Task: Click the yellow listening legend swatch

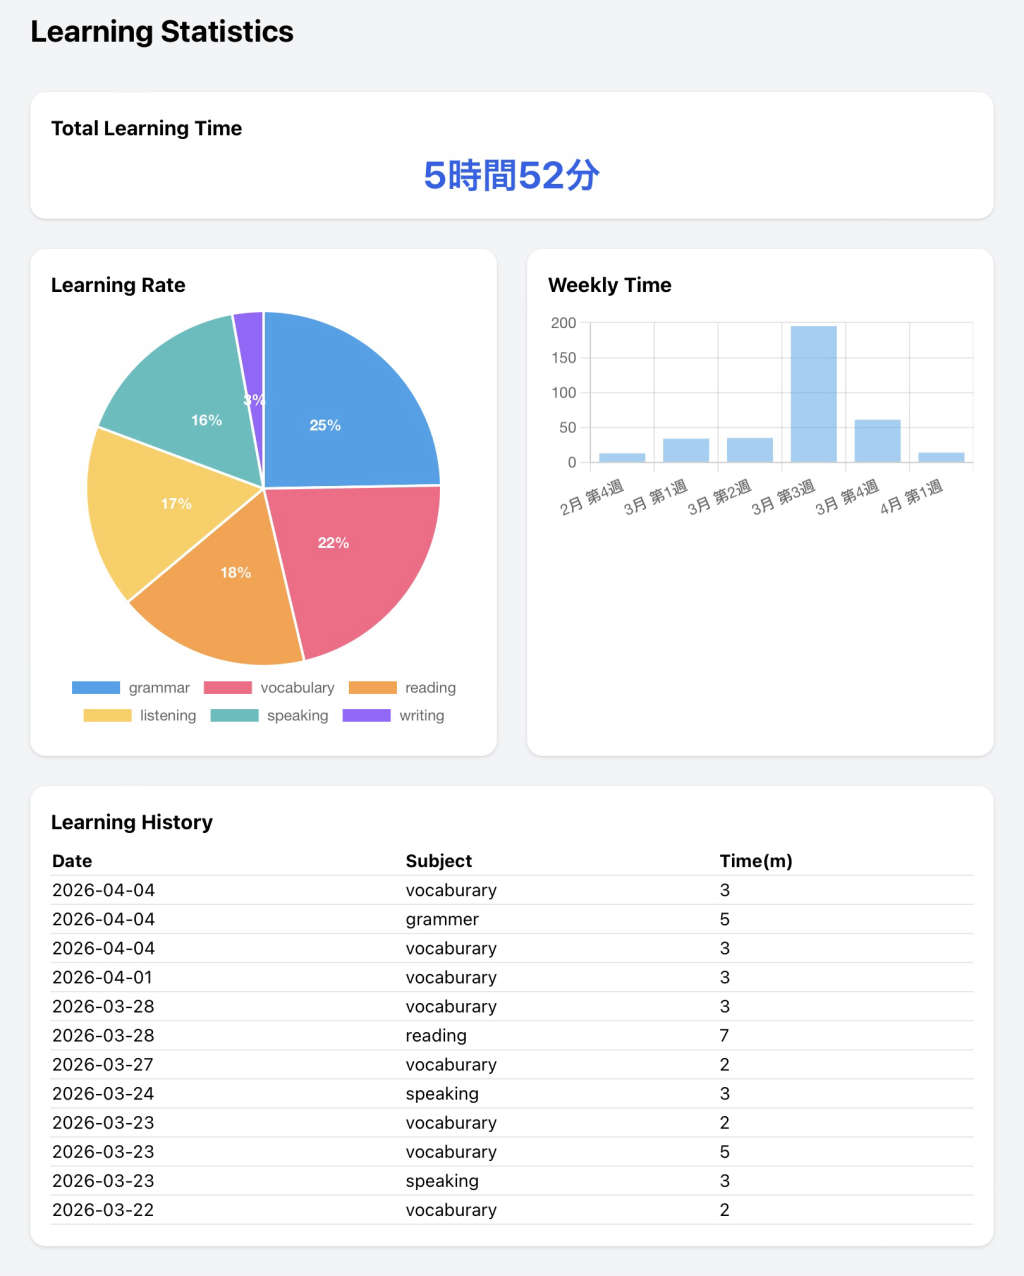Action: pos(107,716)
